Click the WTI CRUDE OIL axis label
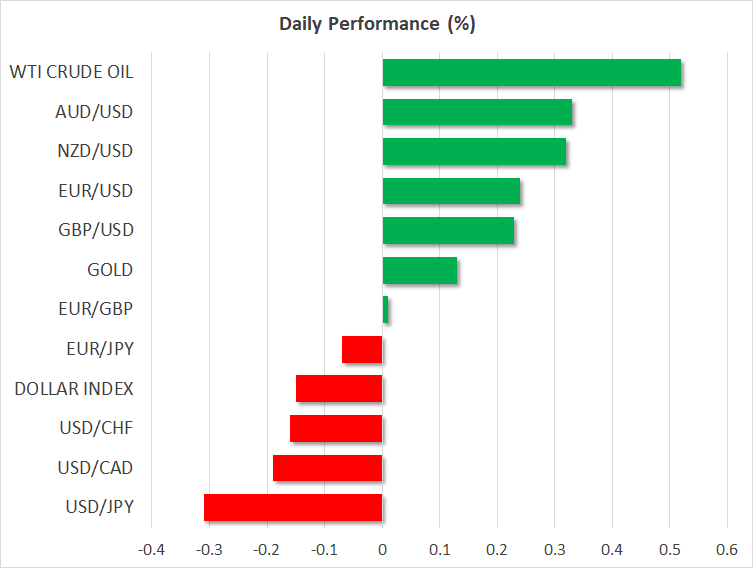 click(x=71, y=72)
